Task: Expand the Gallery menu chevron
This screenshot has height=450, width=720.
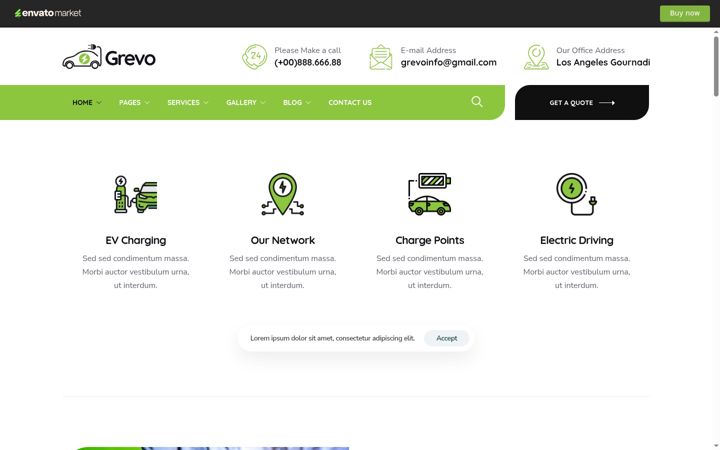Action: point(263,103)
